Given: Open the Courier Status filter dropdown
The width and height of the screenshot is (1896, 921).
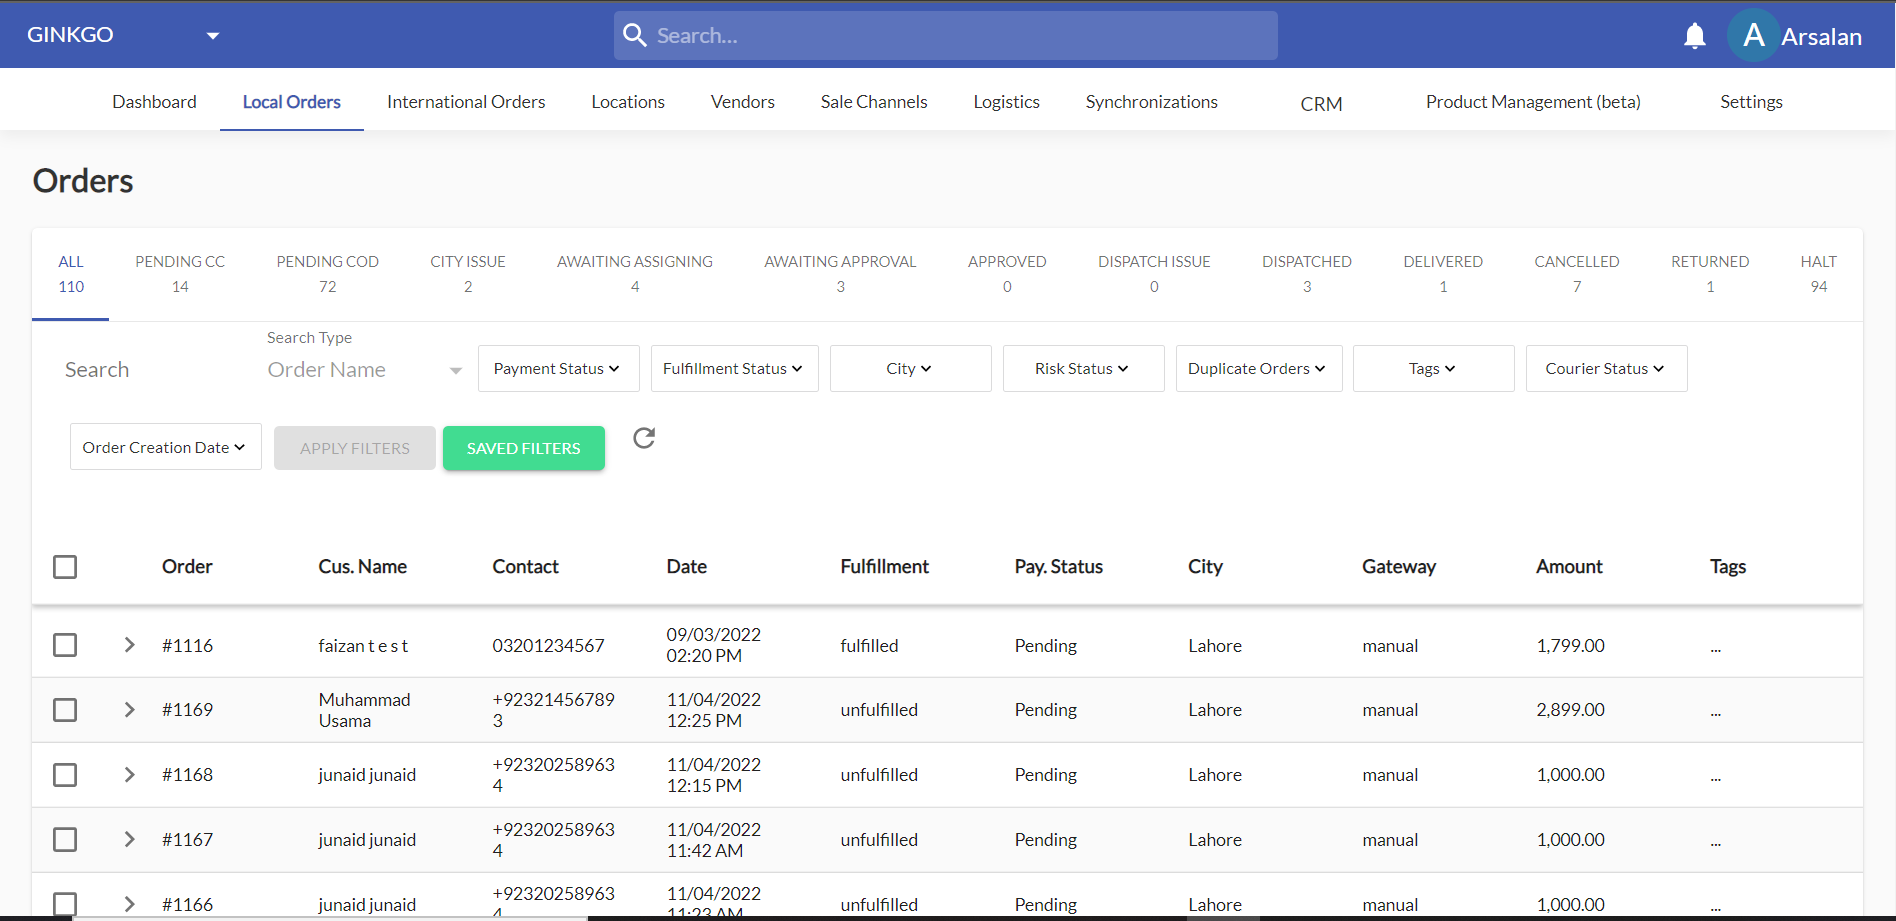Looking at the screenshot, I should point(1604,368).
